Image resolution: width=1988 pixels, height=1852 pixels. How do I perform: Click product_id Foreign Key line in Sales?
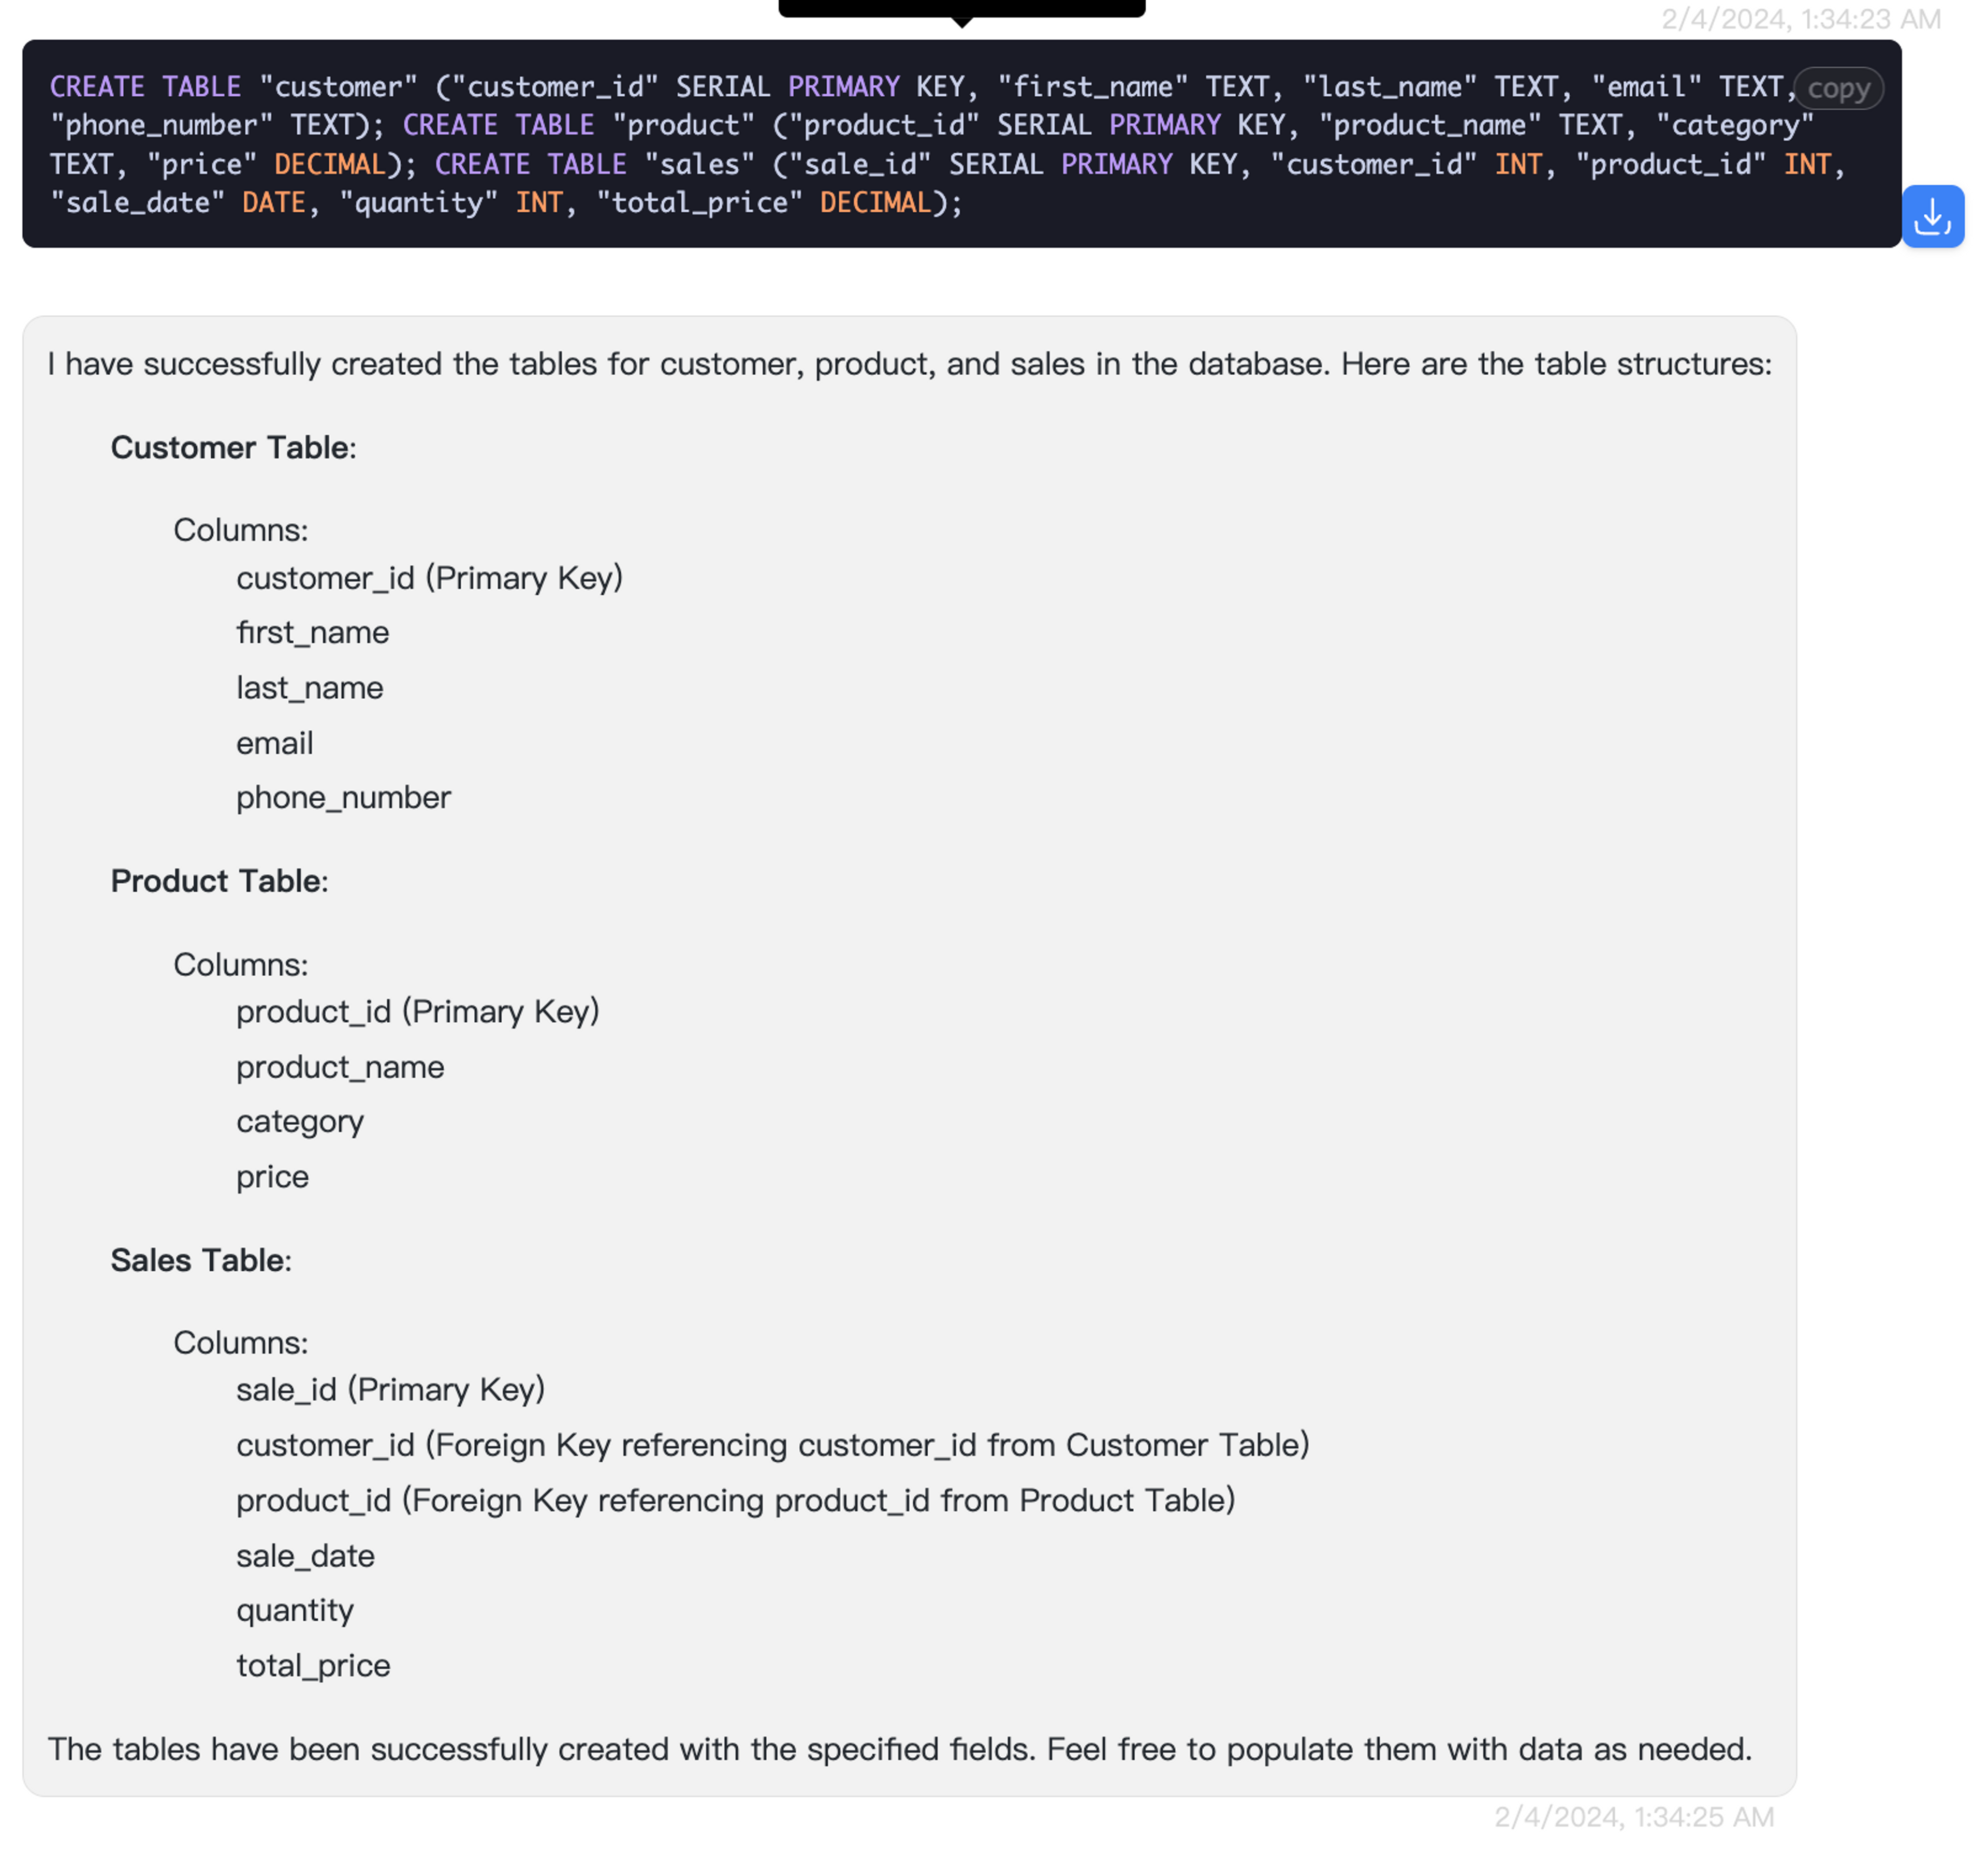click(735, 1500)
